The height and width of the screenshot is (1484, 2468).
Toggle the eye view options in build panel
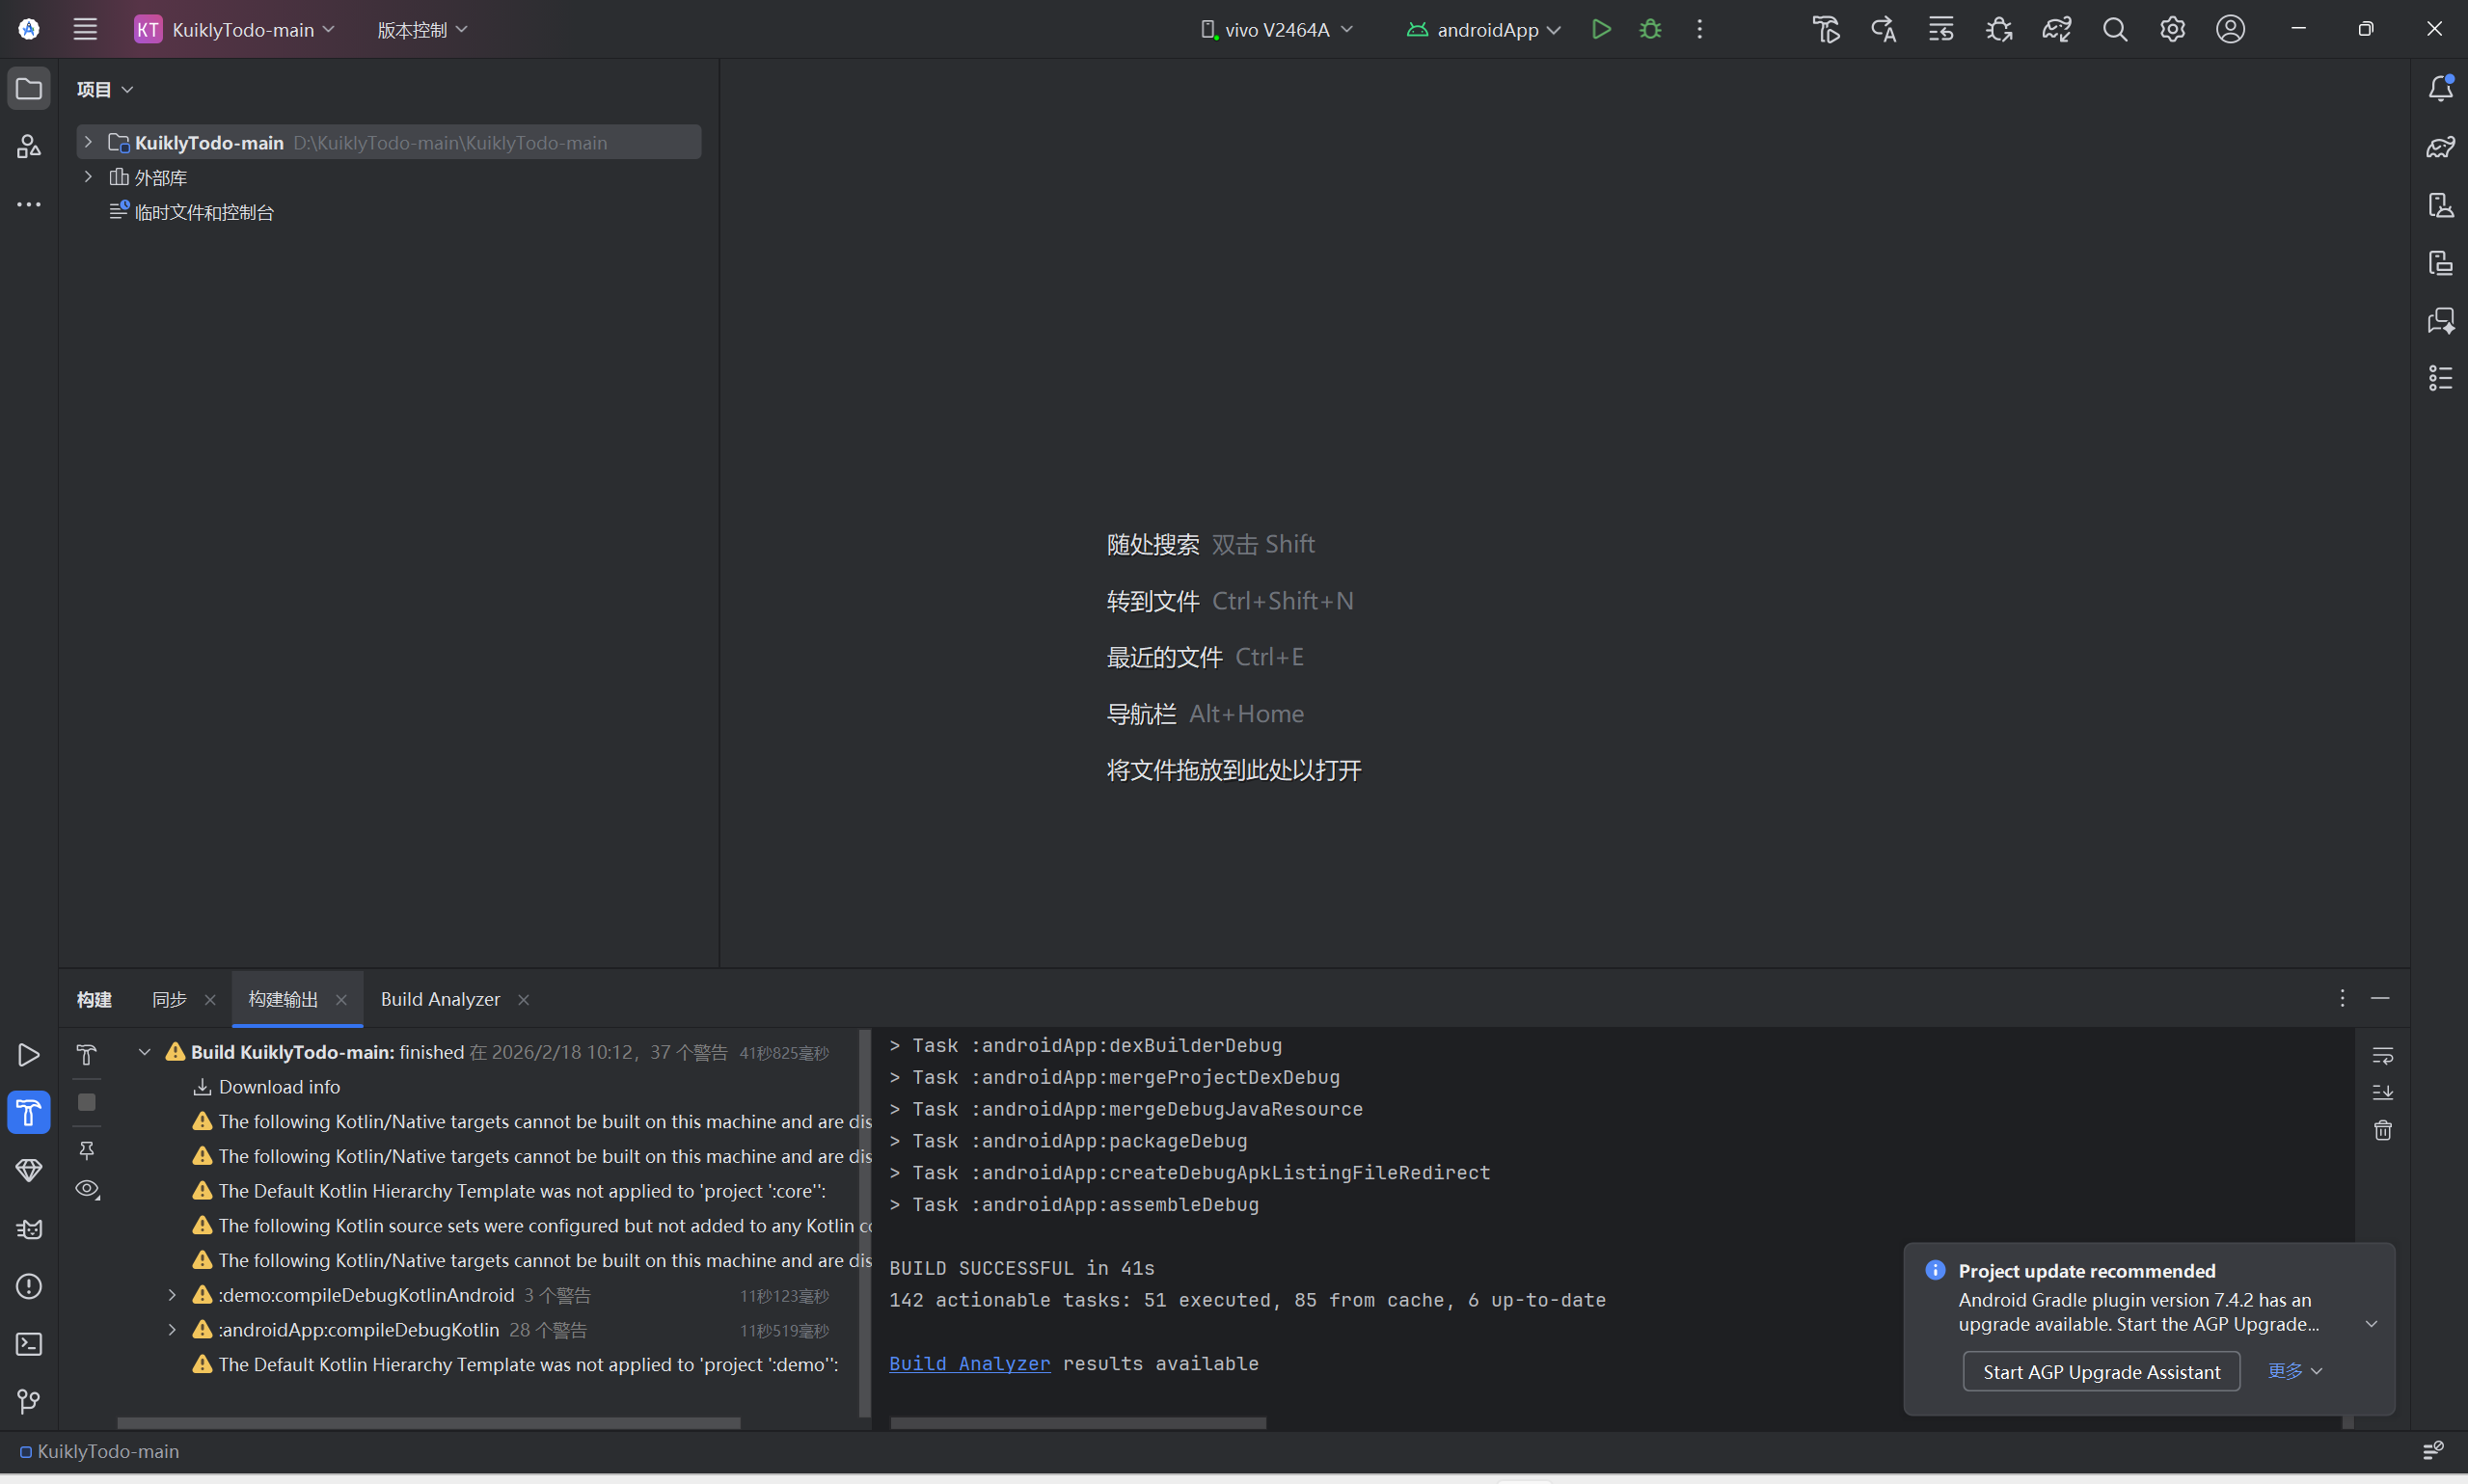[x=87, y=1189]
